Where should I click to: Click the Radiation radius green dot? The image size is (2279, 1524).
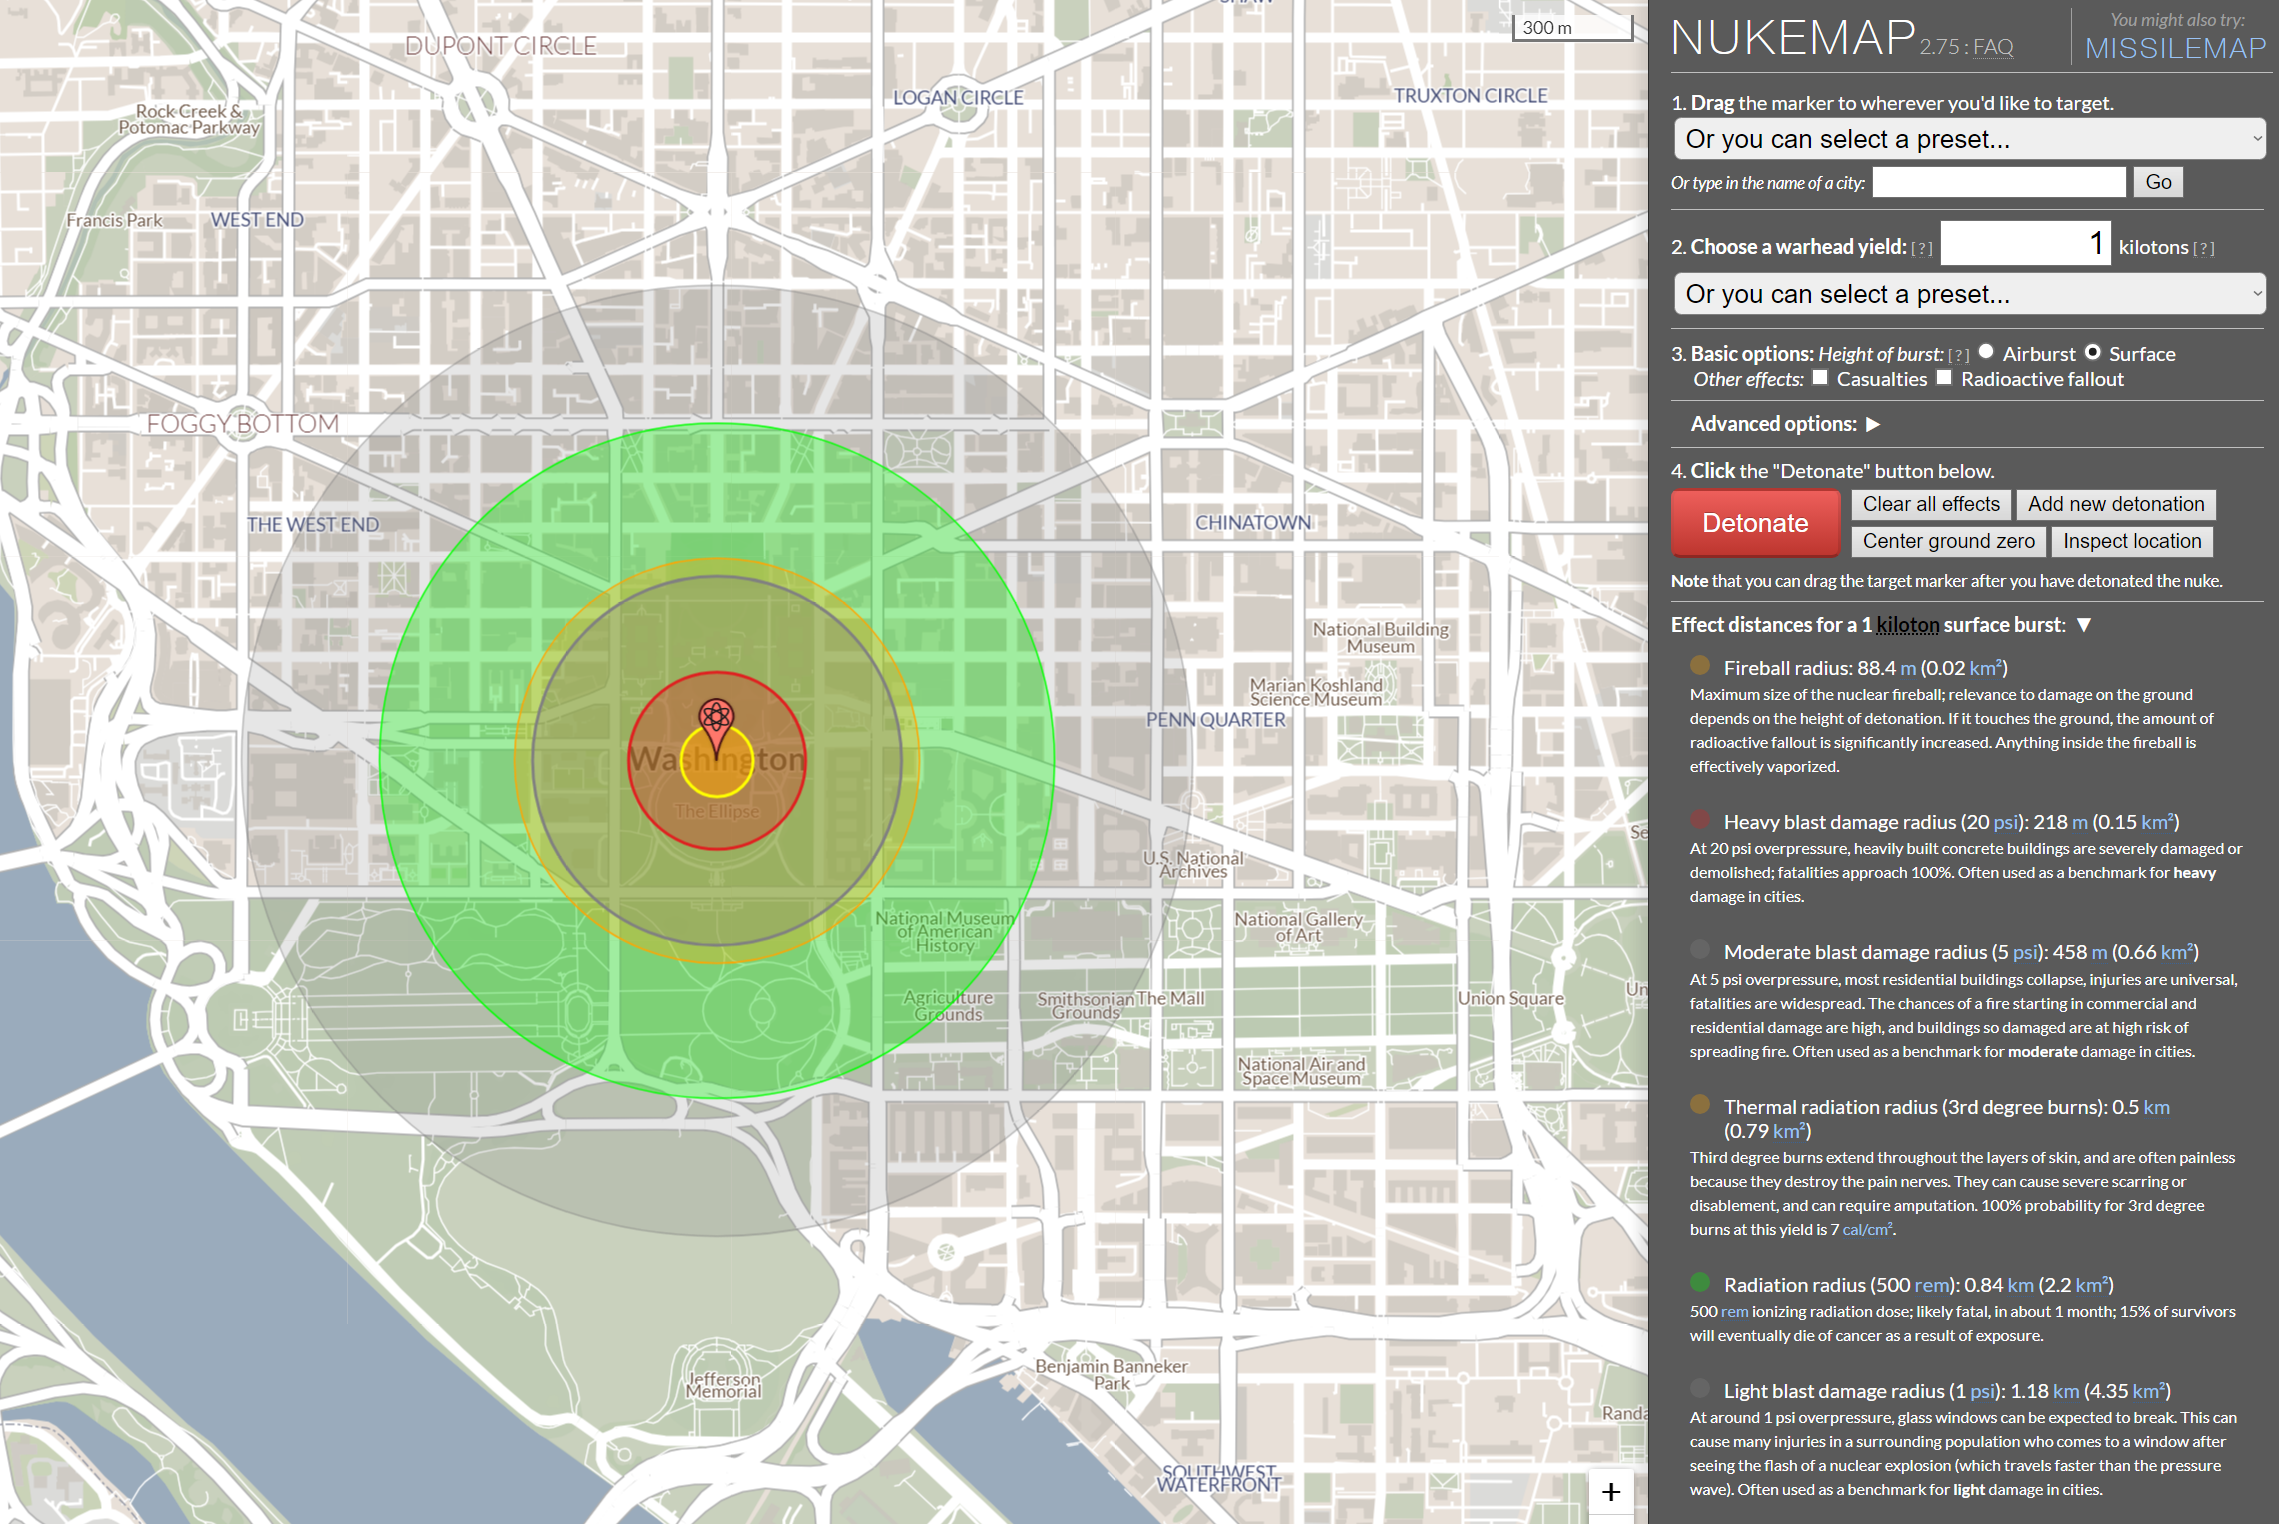point(1699,1283)
